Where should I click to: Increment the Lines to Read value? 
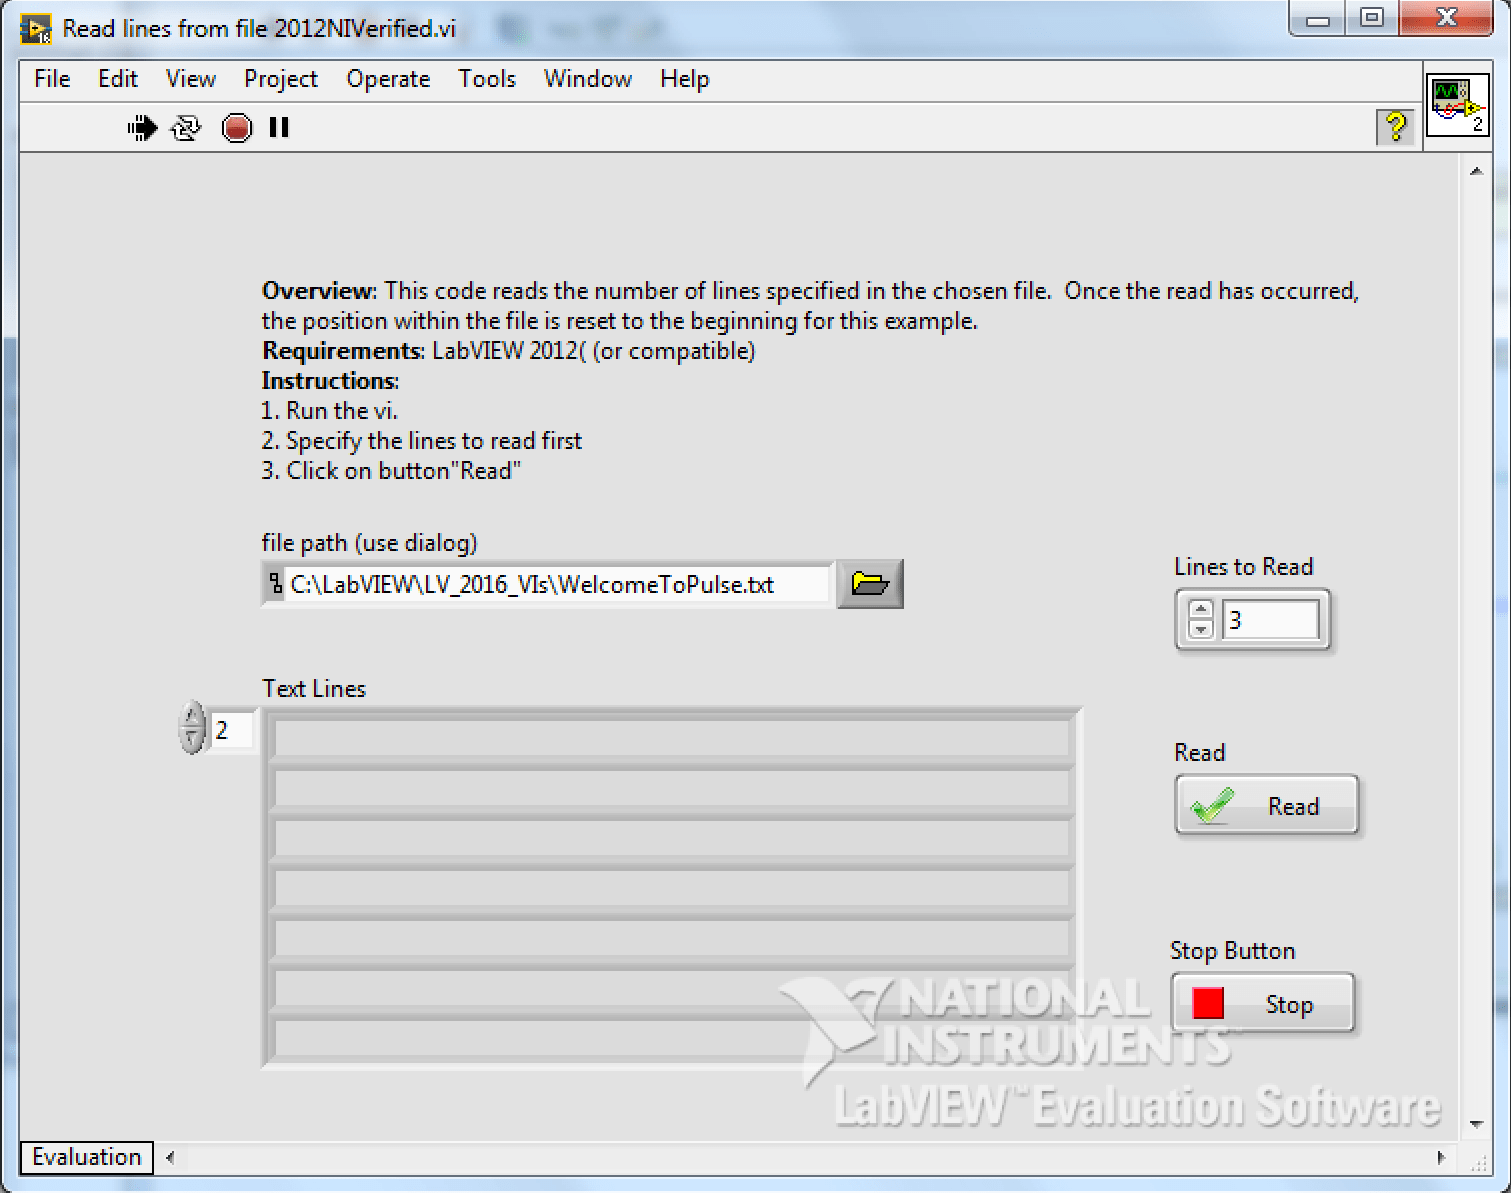click(x=1200, y=609)
